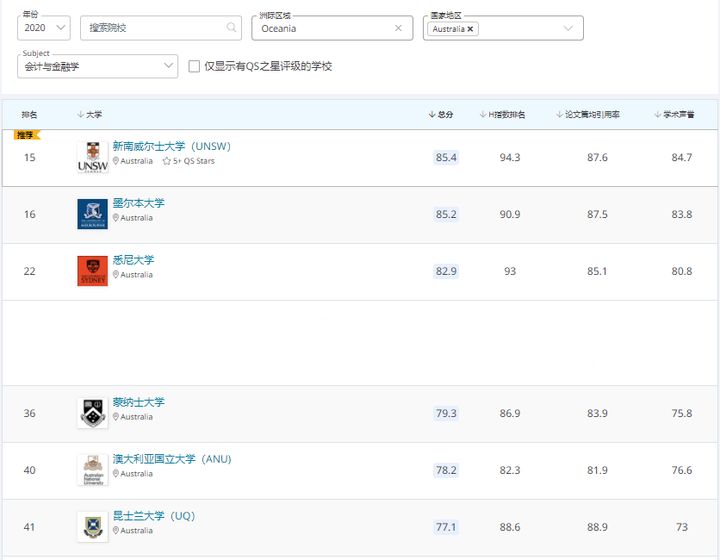Click the 蒙纳士大学 location pin icon

(x=116, y=417)
